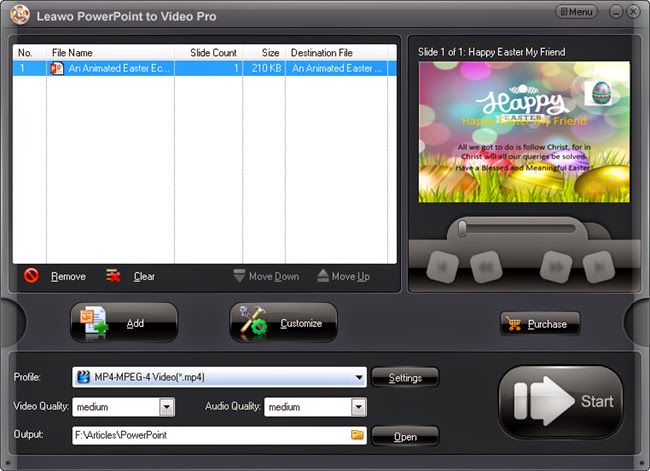Screen dimensions: 650x471
Task: Start the video conversion
Action: pyautogui.click(x=560, y=401)
